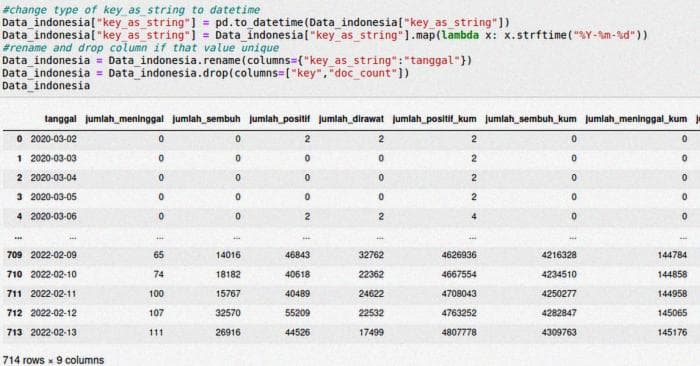Click the tanggal column header

(x=60, y=119)
